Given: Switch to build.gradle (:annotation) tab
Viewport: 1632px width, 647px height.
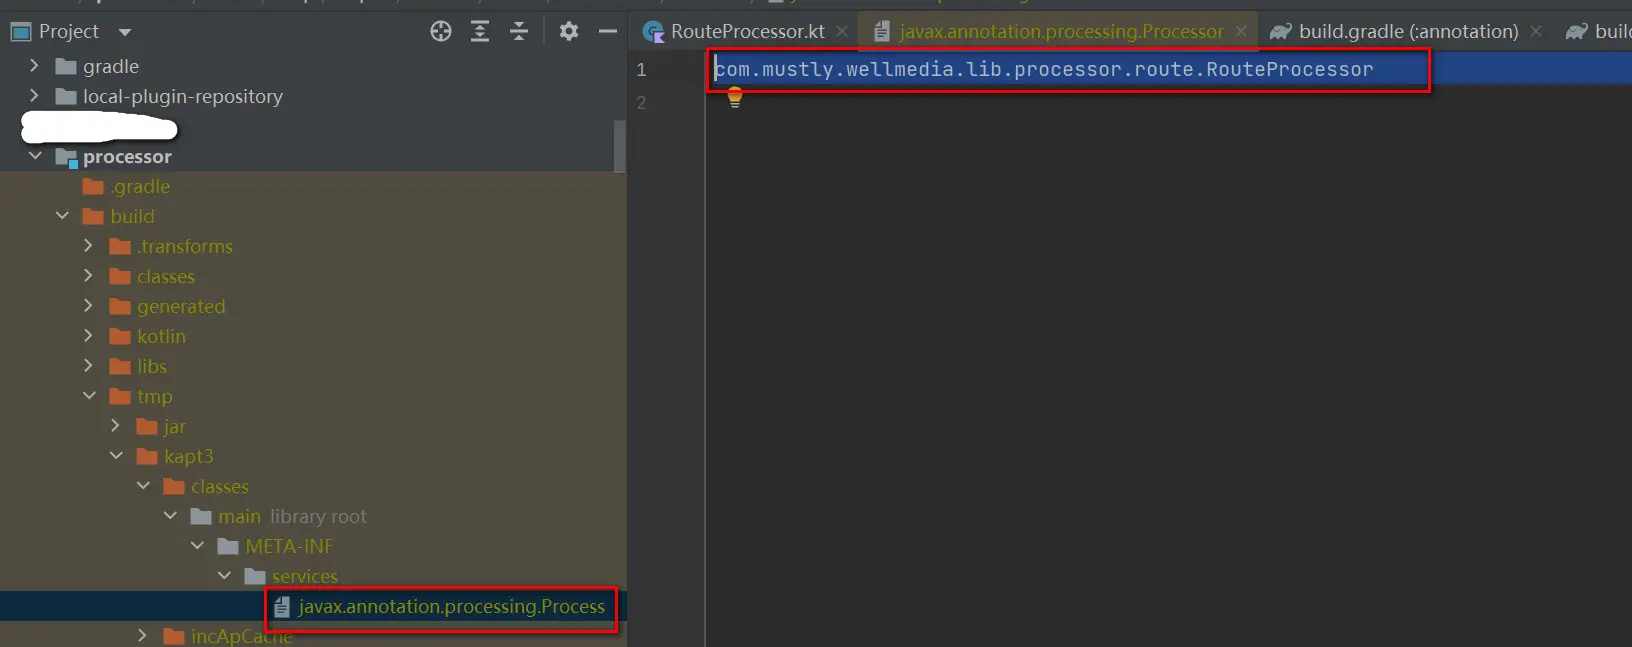Looking at the screenshot, I should click(x=1407, y=32).
